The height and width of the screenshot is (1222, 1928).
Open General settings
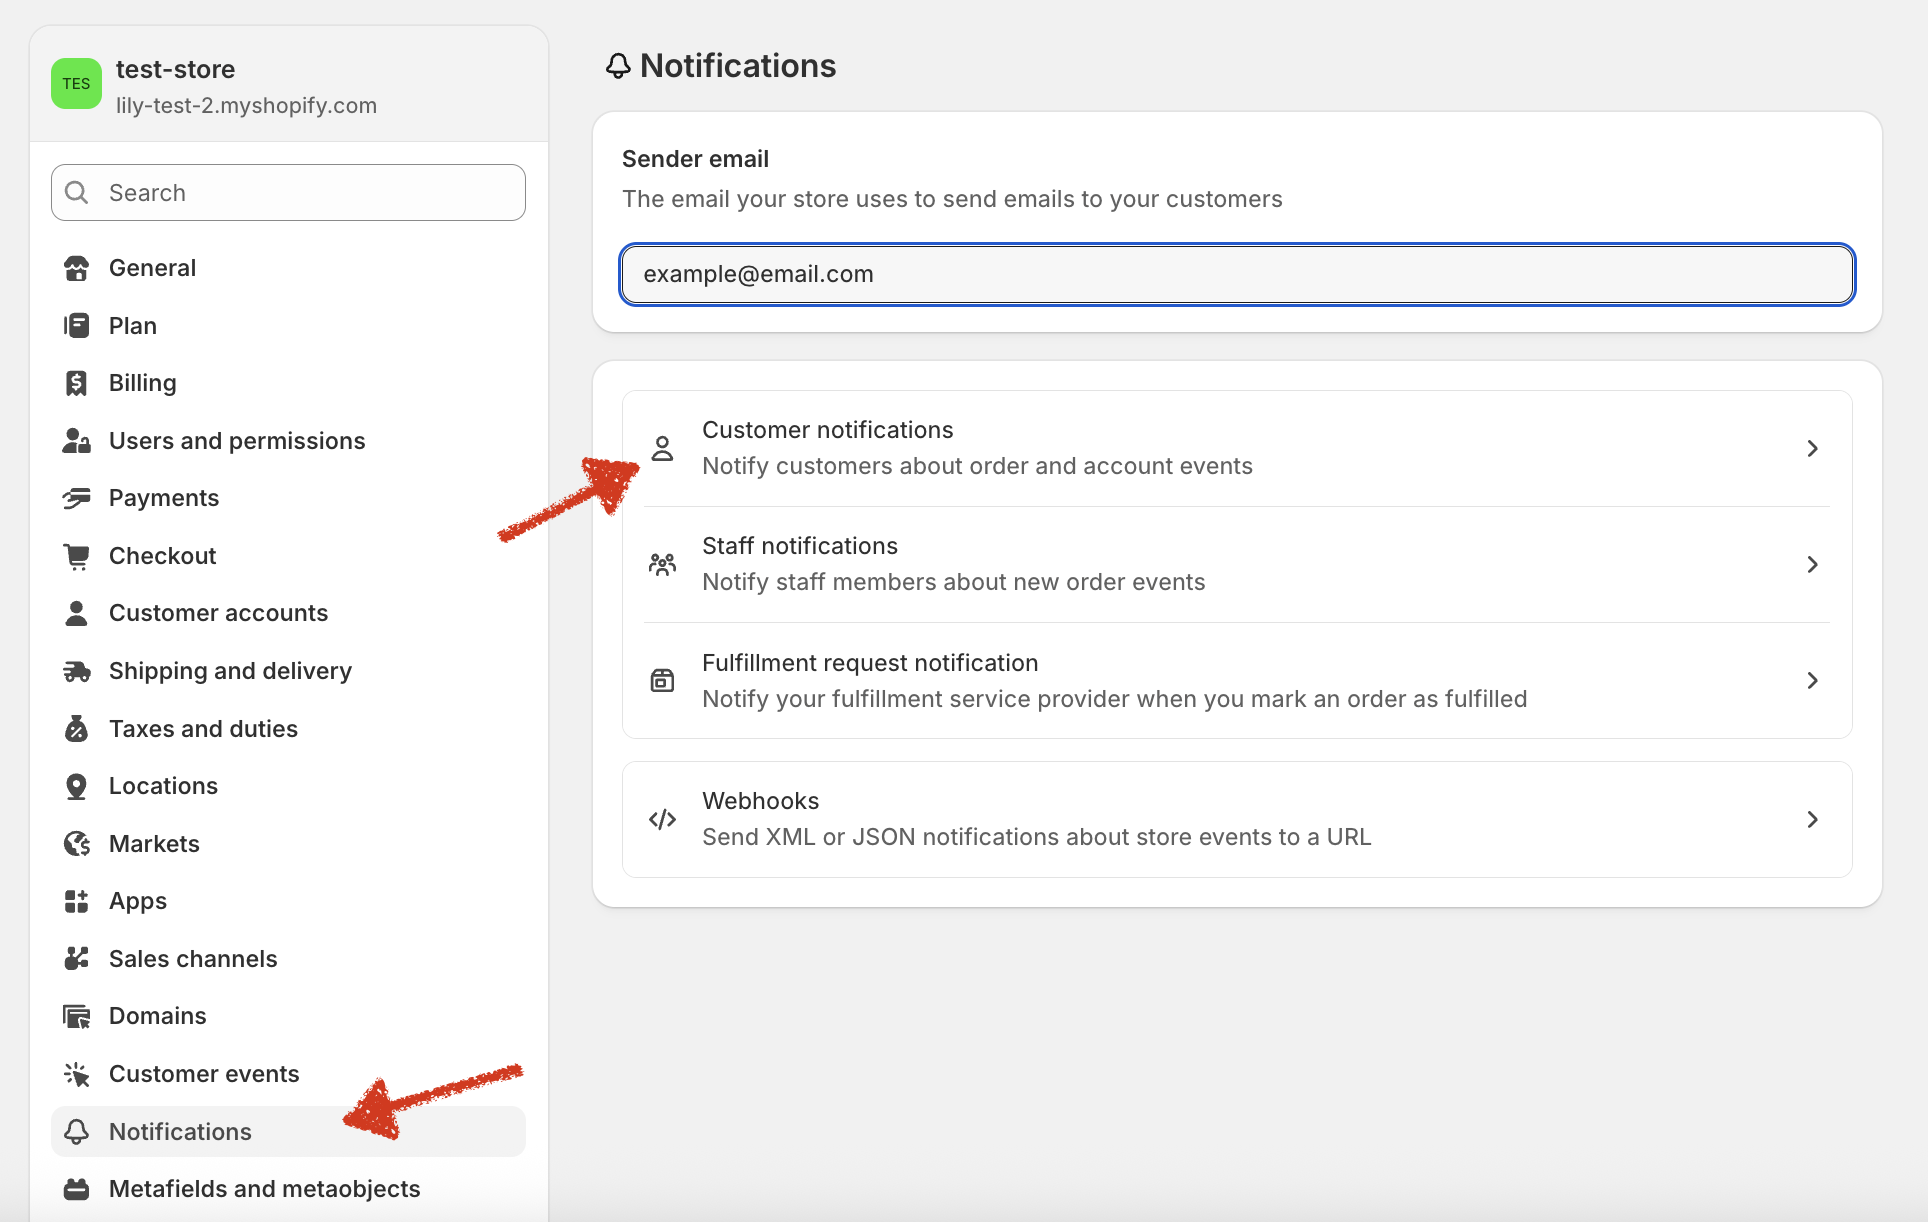288,268
